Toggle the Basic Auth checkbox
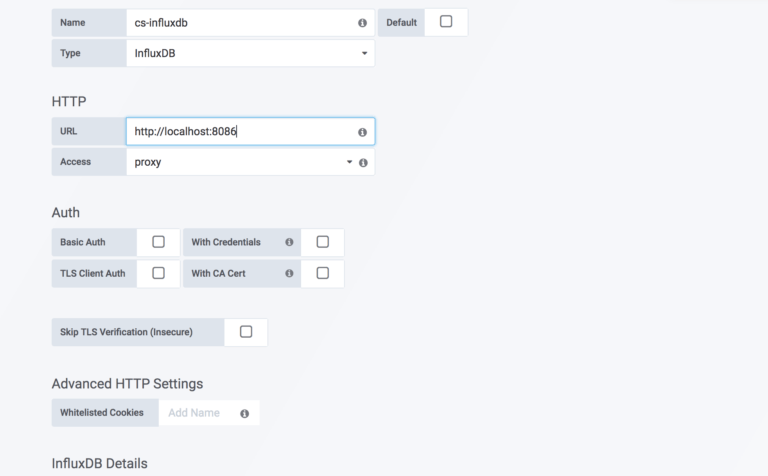Viewport: 768px width, 476px height. click(x=158, y=242)
